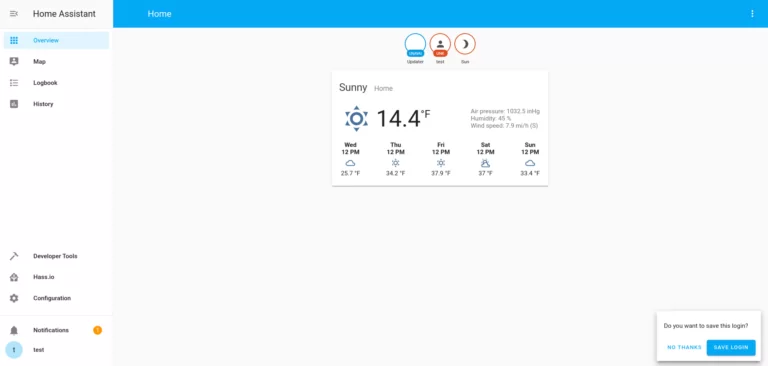The height and width of the screenshot is (366, 768).
Task: Click the Overview grid icon
Action: tap(14, 40)
